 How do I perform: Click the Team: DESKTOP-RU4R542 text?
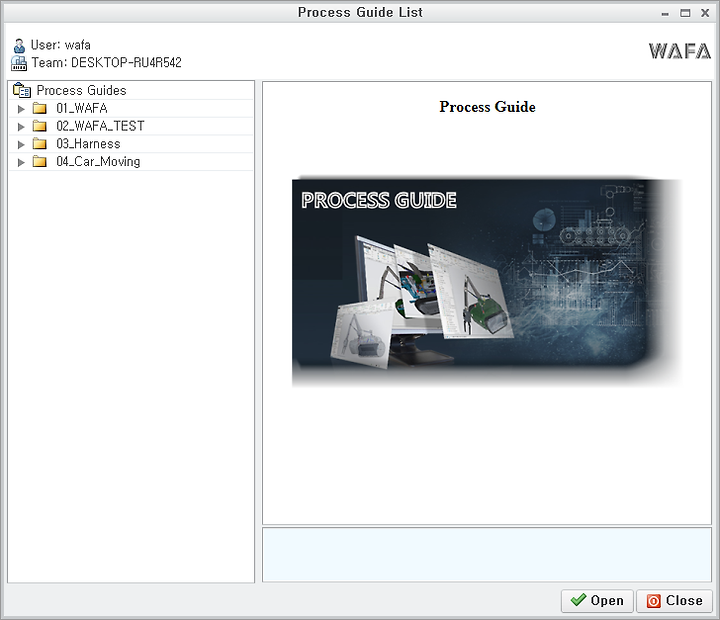pyautogui.click(x=107, y=62)
